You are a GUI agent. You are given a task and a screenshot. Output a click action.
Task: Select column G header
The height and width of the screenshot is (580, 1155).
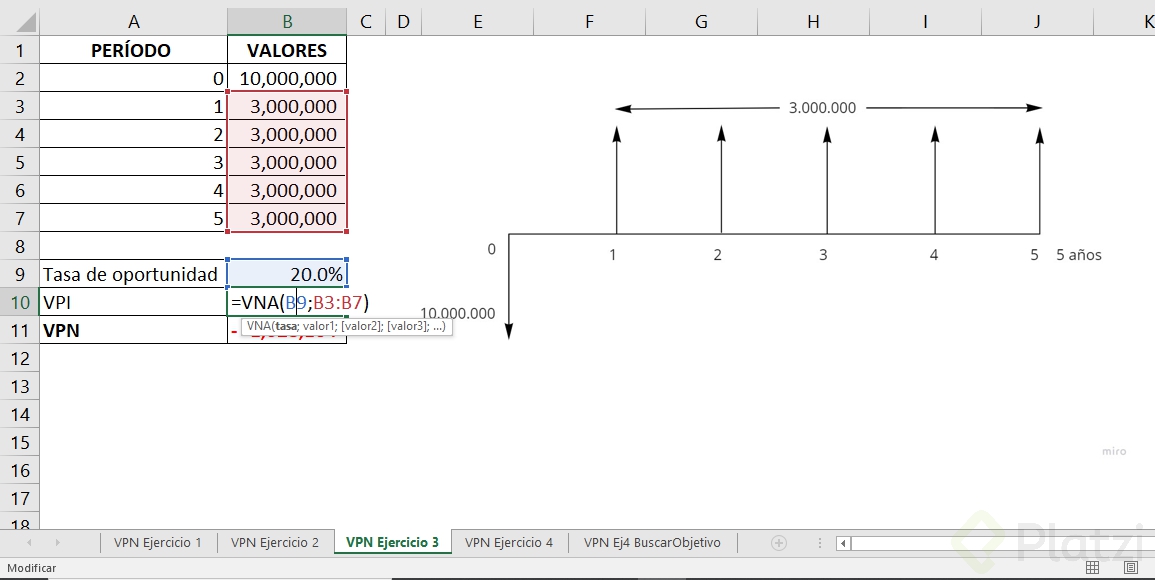tap(701, 22)
